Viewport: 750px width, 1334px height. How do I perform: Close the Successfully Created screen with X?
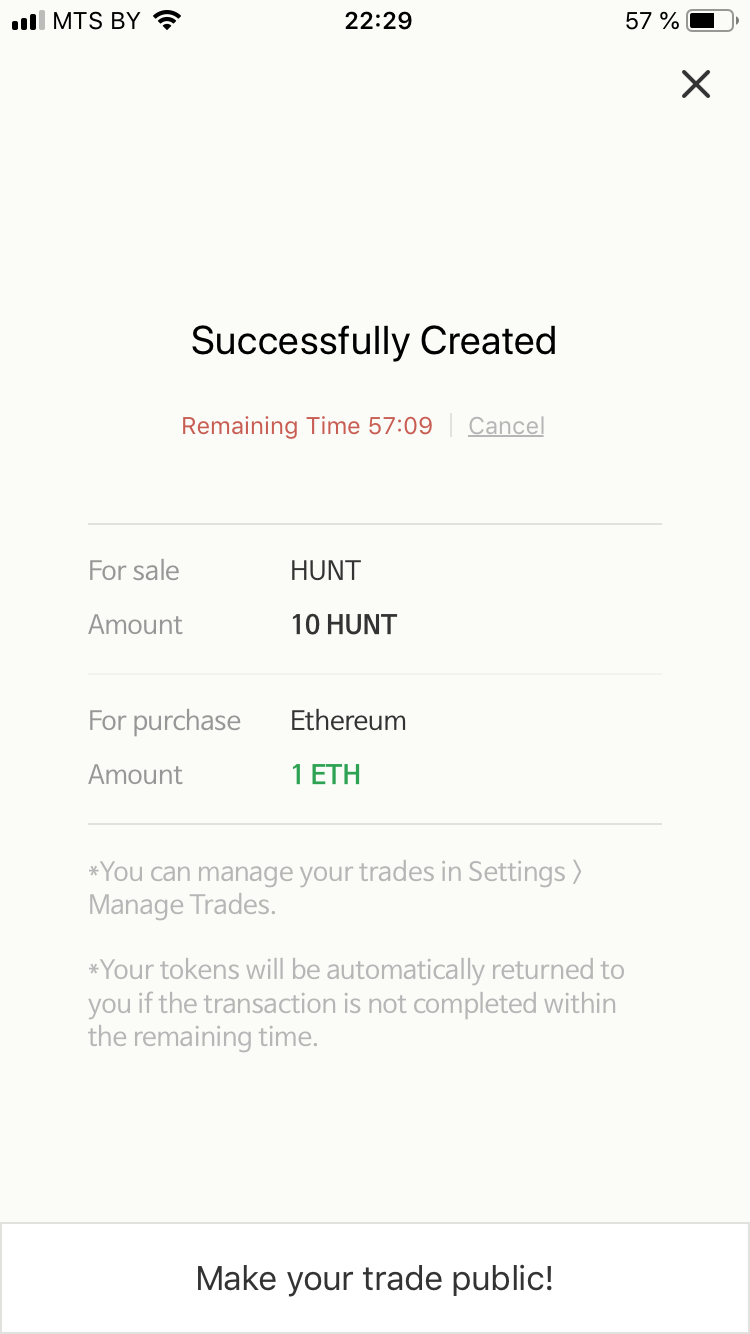(696, 84)
